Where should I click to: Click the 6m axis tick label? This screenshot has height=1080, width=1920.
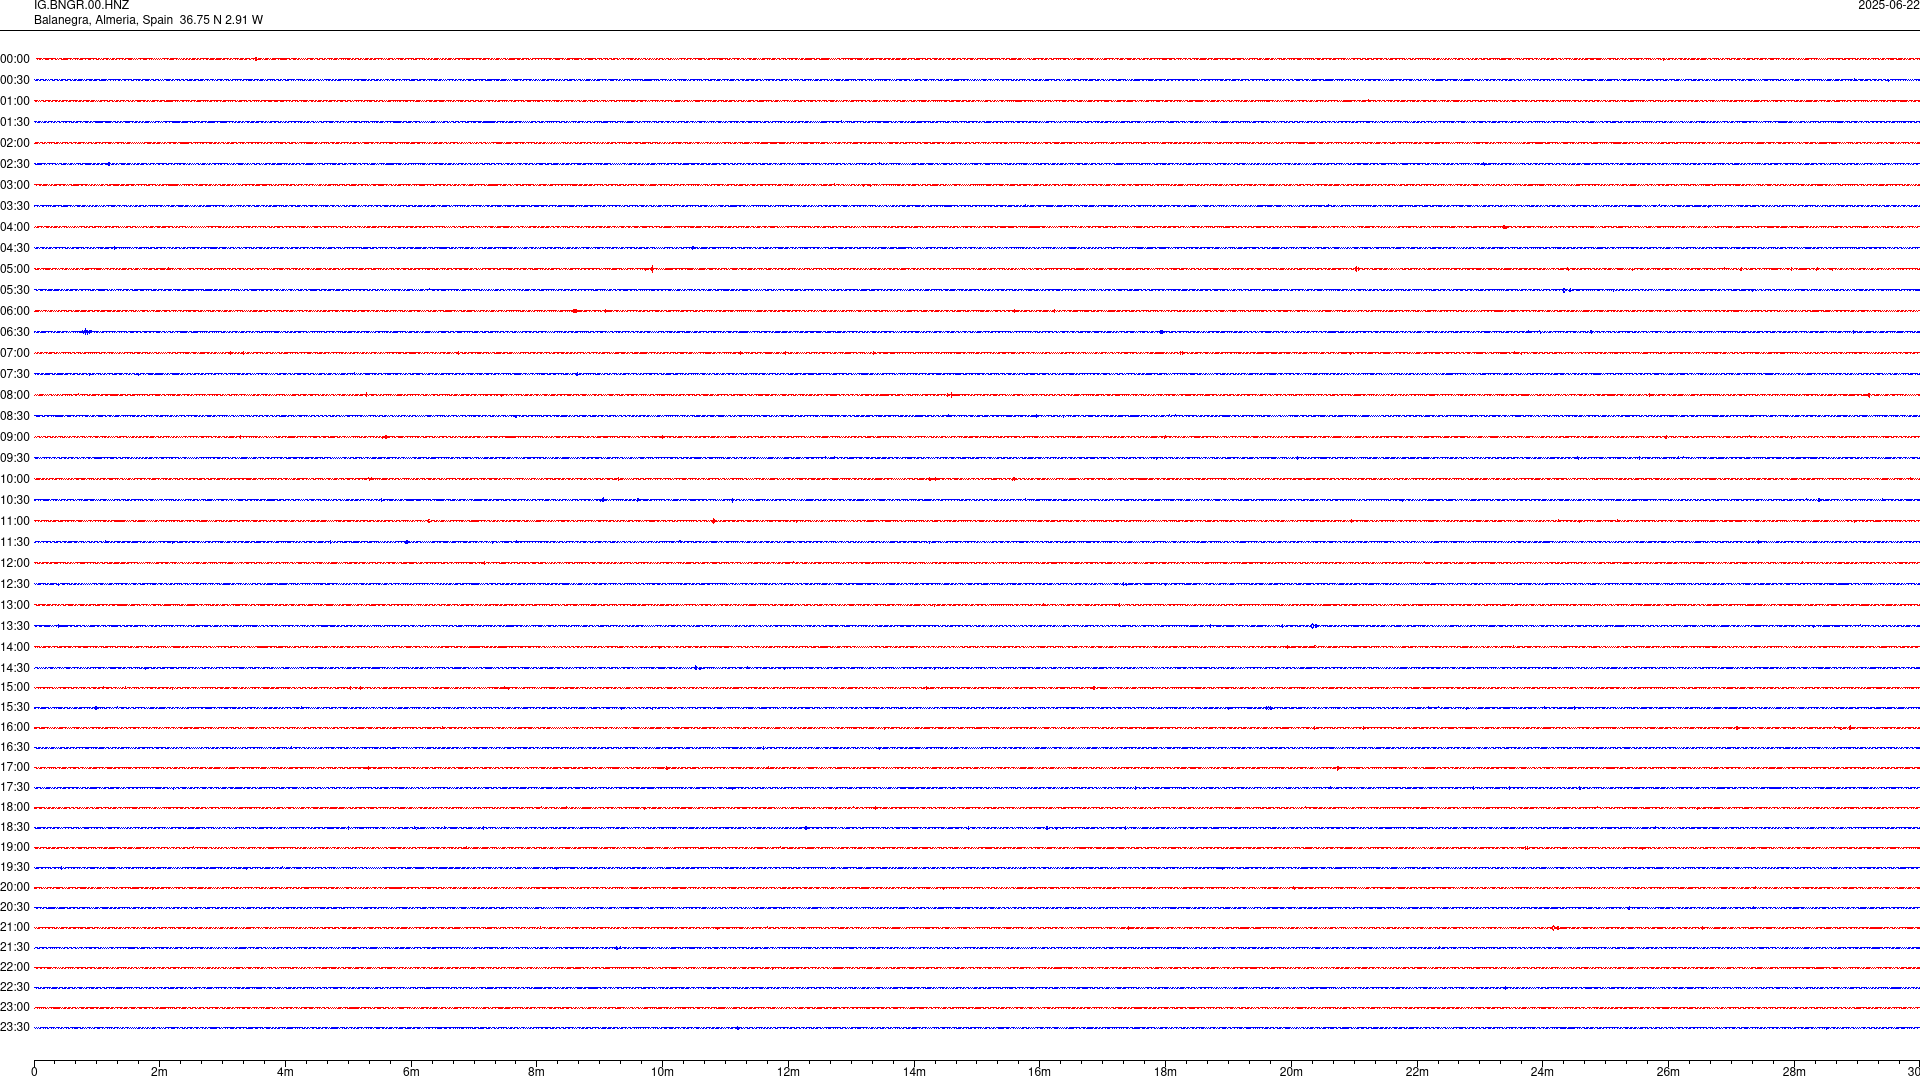(411, 1072)
